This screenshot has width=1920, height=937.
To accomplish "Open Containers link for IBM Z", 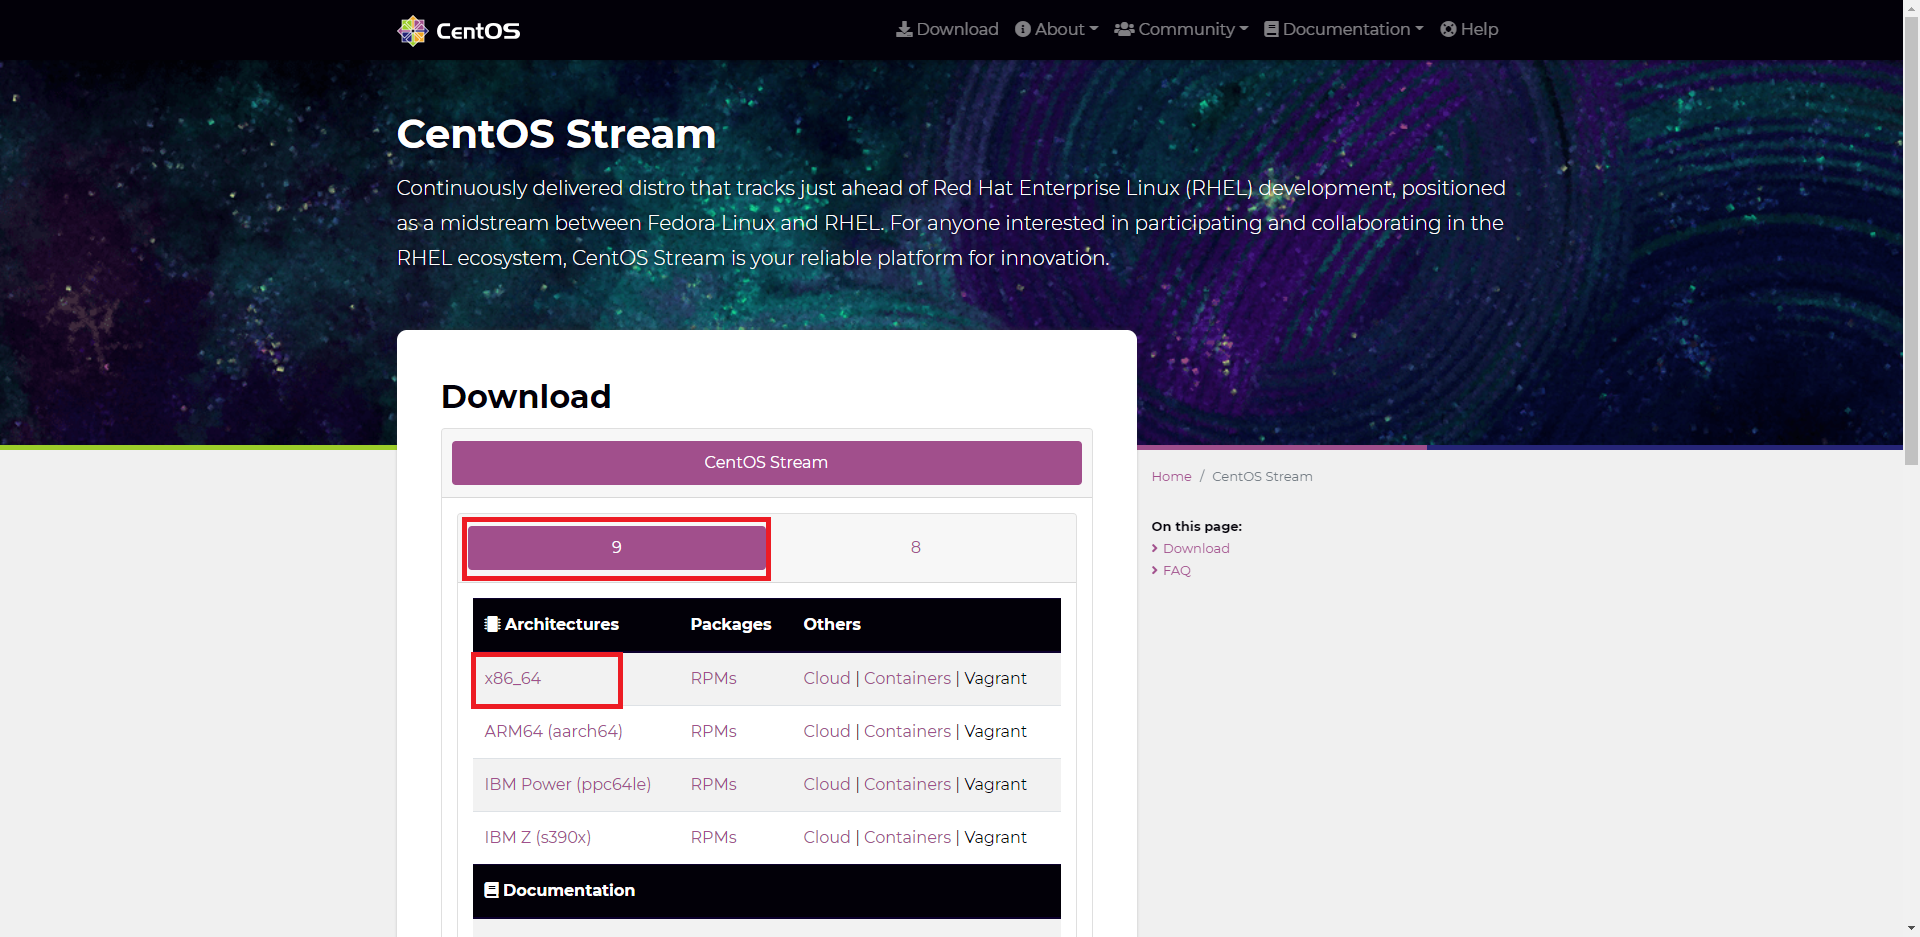I will pos(907,837).
